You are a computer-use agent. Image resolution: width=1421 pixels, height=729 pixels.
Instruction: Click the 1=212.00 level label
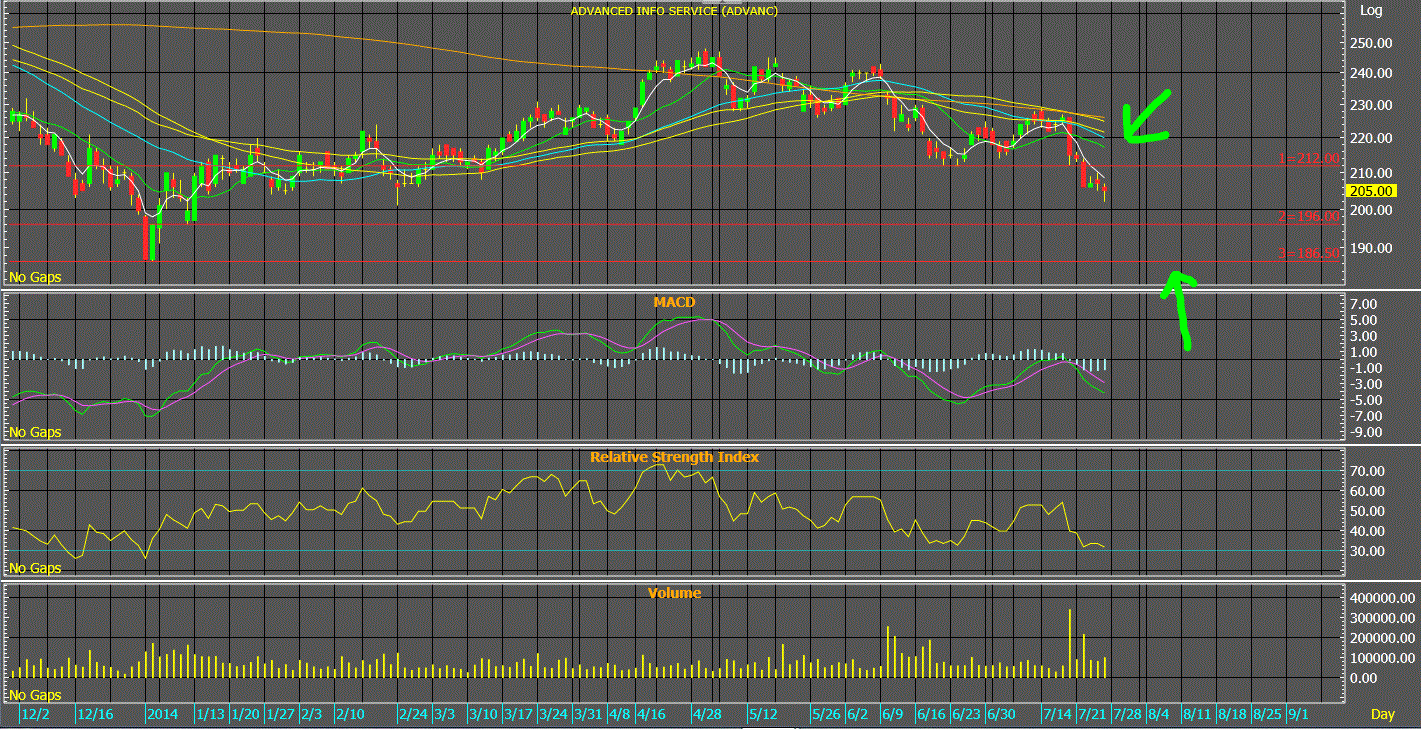point(1310,160)
